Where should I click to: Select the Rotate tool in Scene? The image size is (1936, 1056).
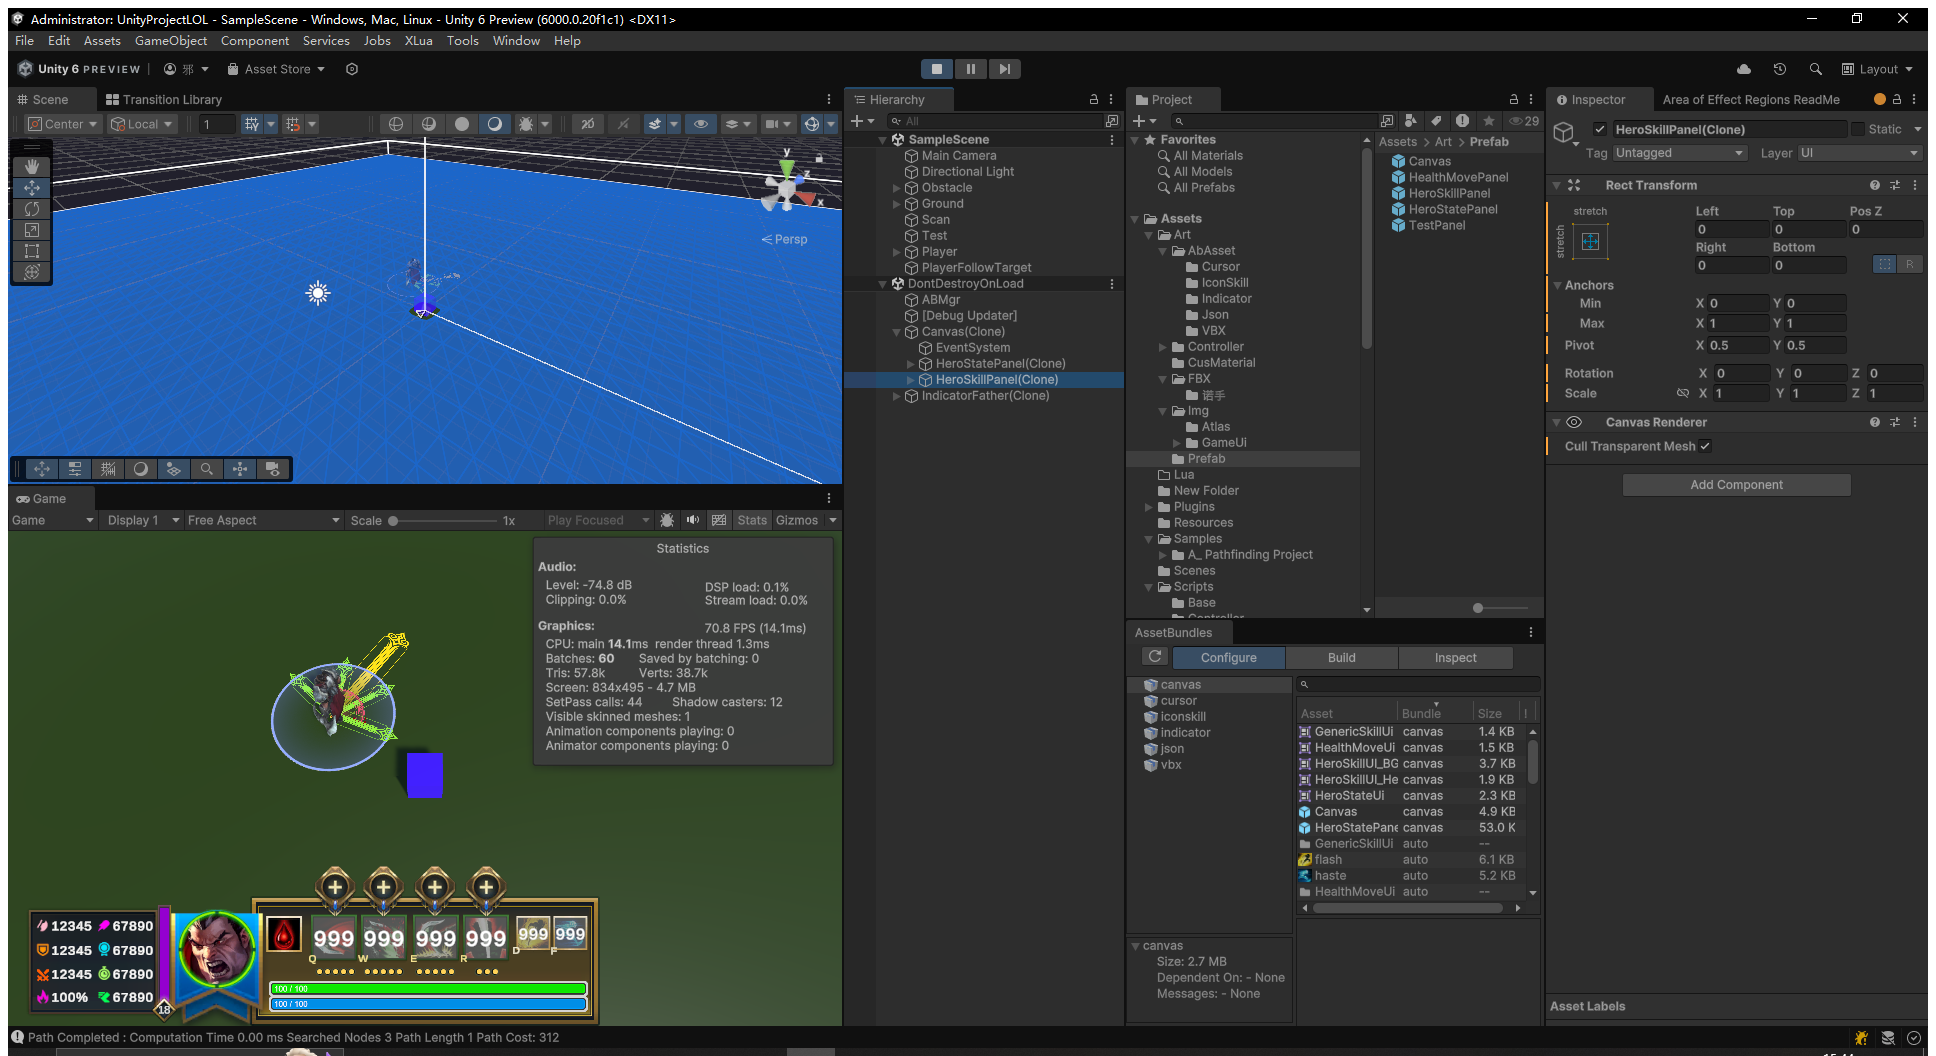click(x=32, y=208)
